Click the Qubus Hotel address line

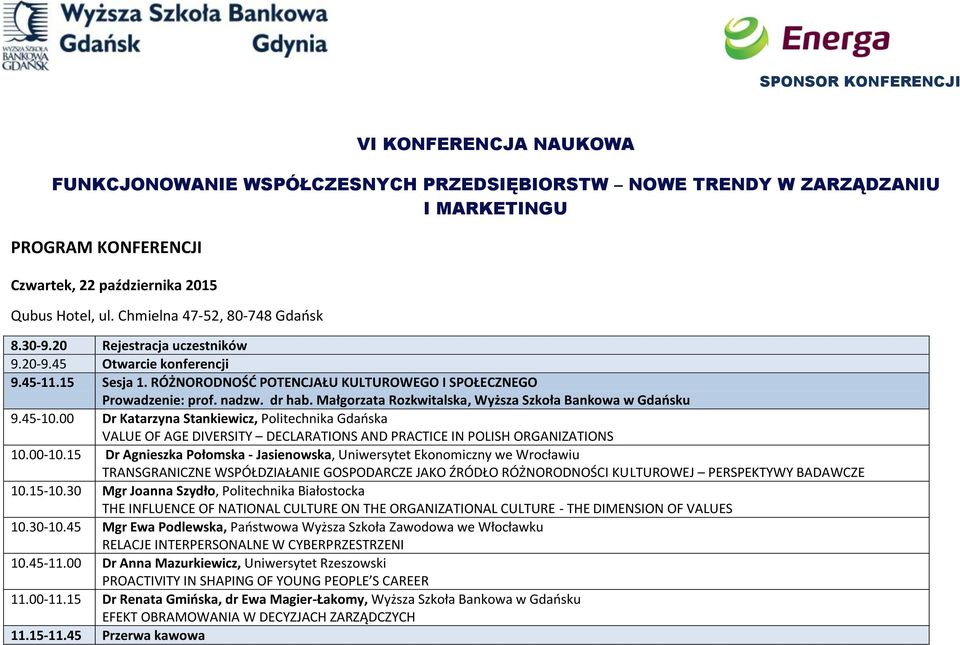[x=167, y=316]
